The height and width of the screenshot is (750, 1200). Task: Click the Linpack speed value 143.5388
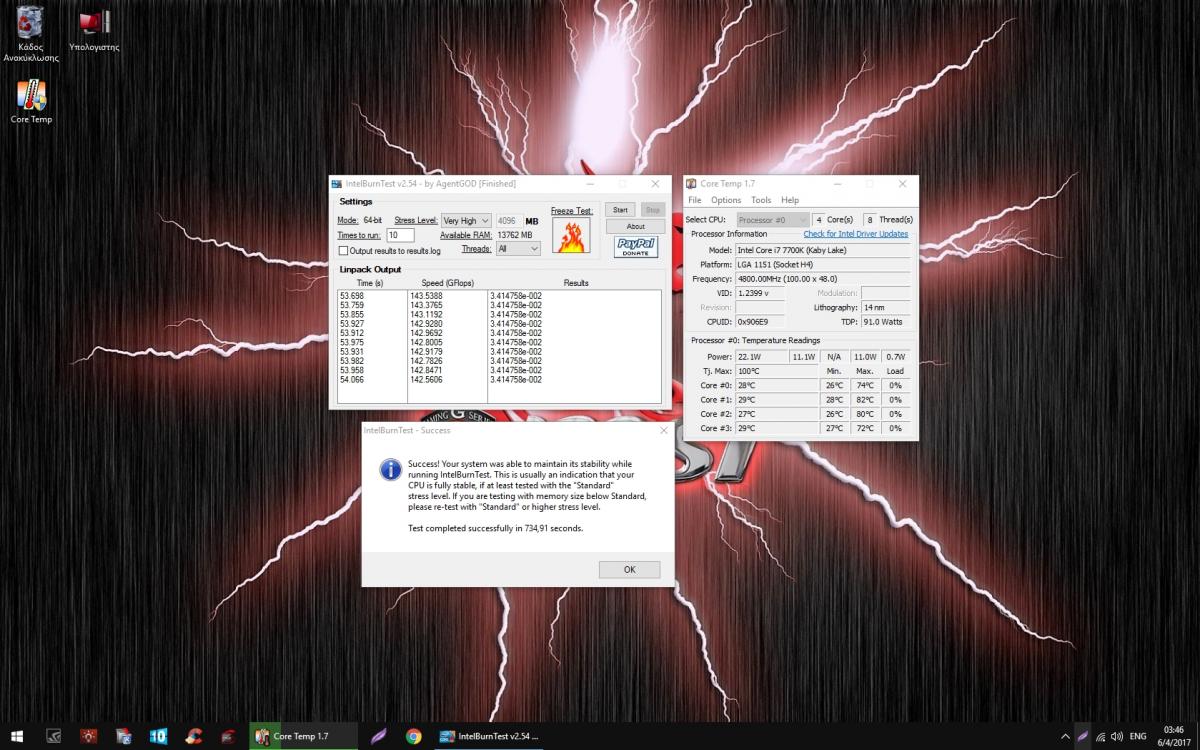tap(426, 296)
